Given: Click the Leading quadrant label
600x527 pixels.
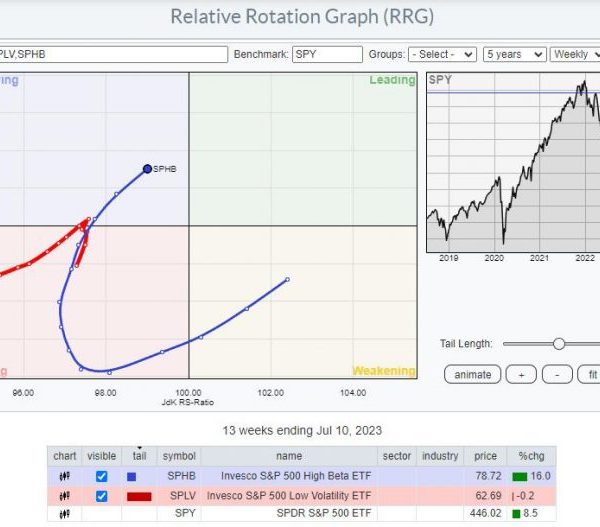Looking at the screenshot, I should [x=392, y=80].
